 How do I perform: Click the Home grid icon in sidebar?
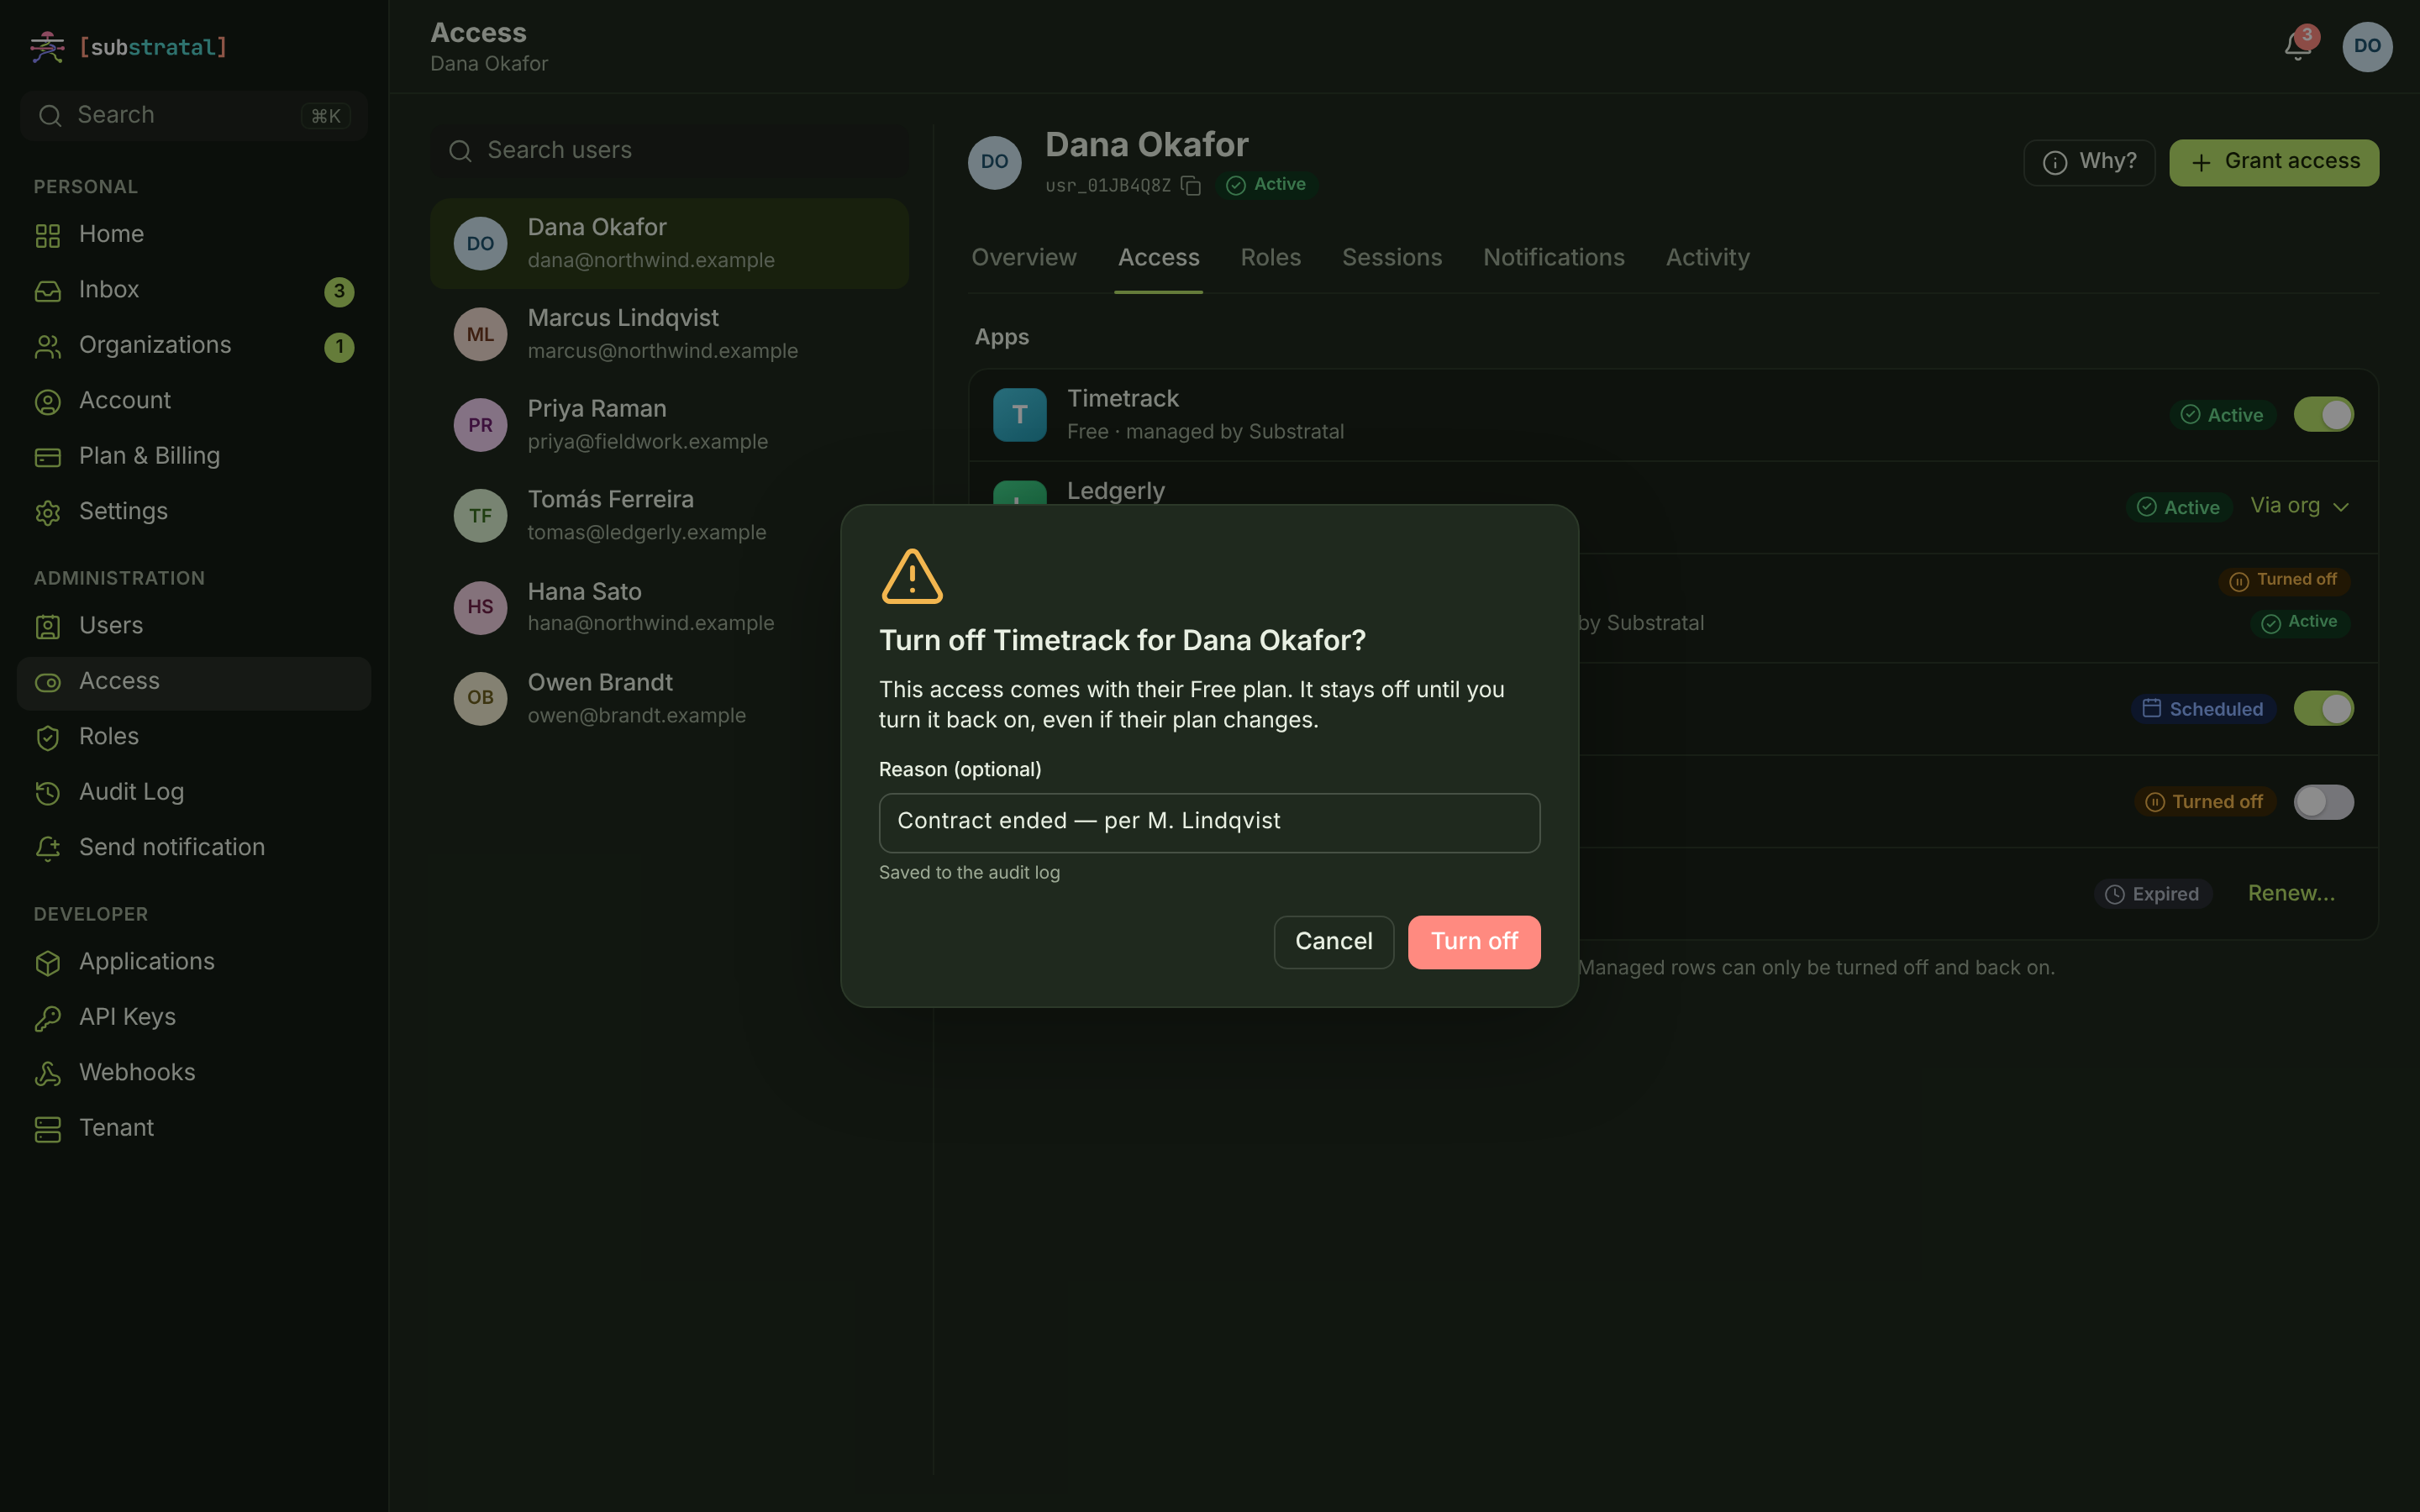pyautogui.click(x=48, y=235)
